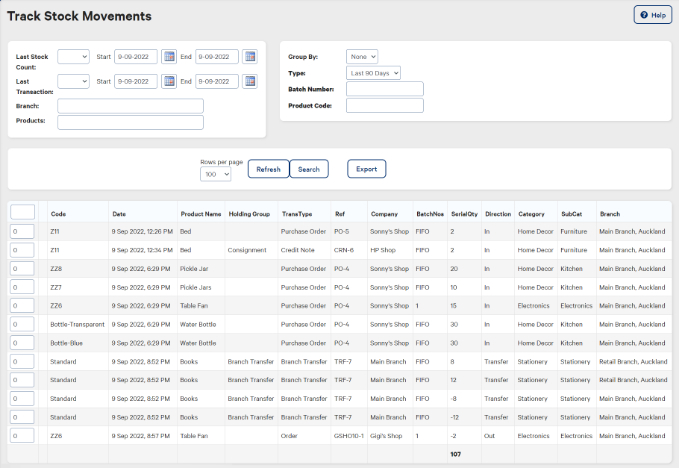Click the Help button
679x468 pixels.
(653, 15)
